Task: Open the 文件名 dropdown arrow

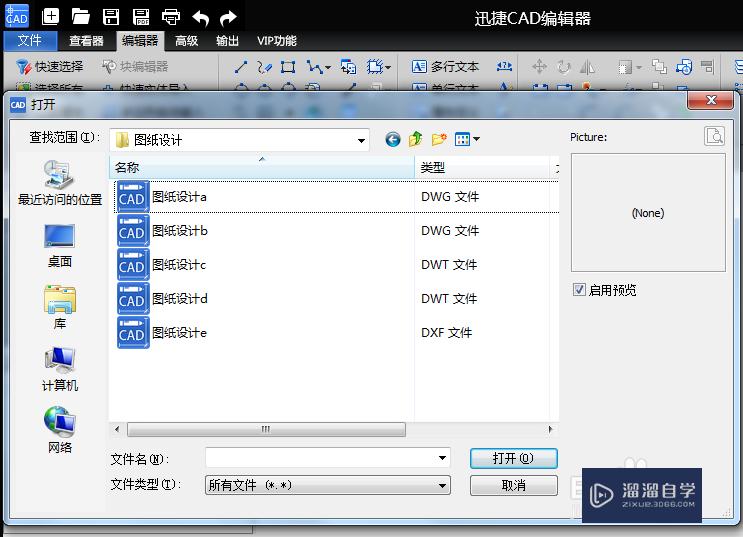Action: point(442,458)
